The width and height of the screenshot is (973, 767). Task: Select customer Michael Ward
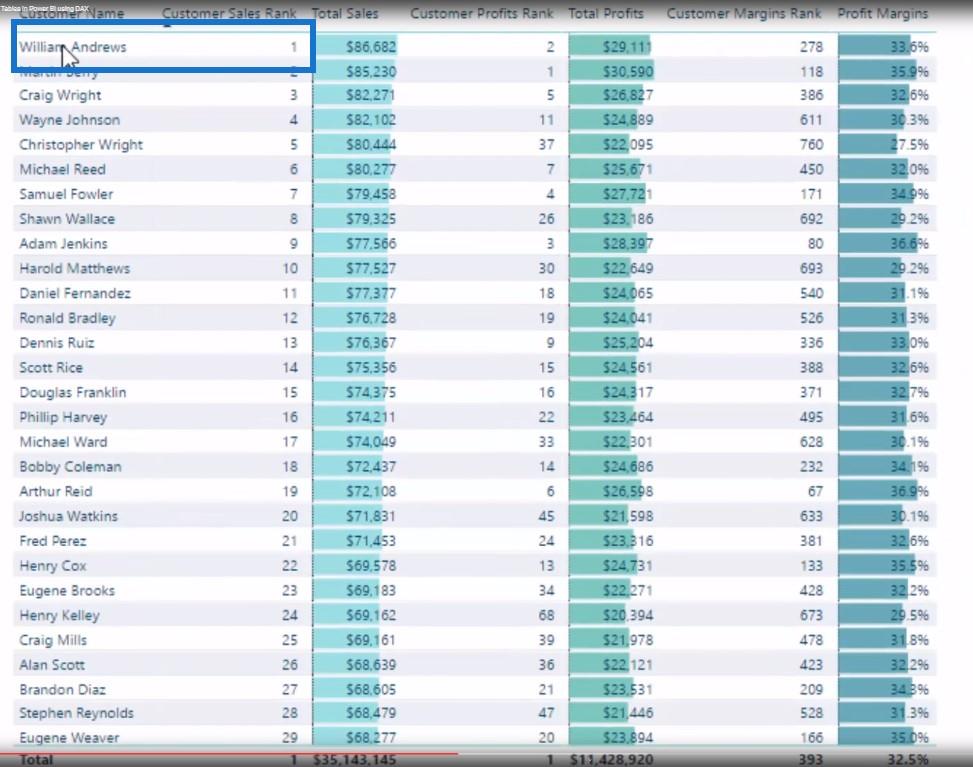pyautogui.click(x=63, y=443)
